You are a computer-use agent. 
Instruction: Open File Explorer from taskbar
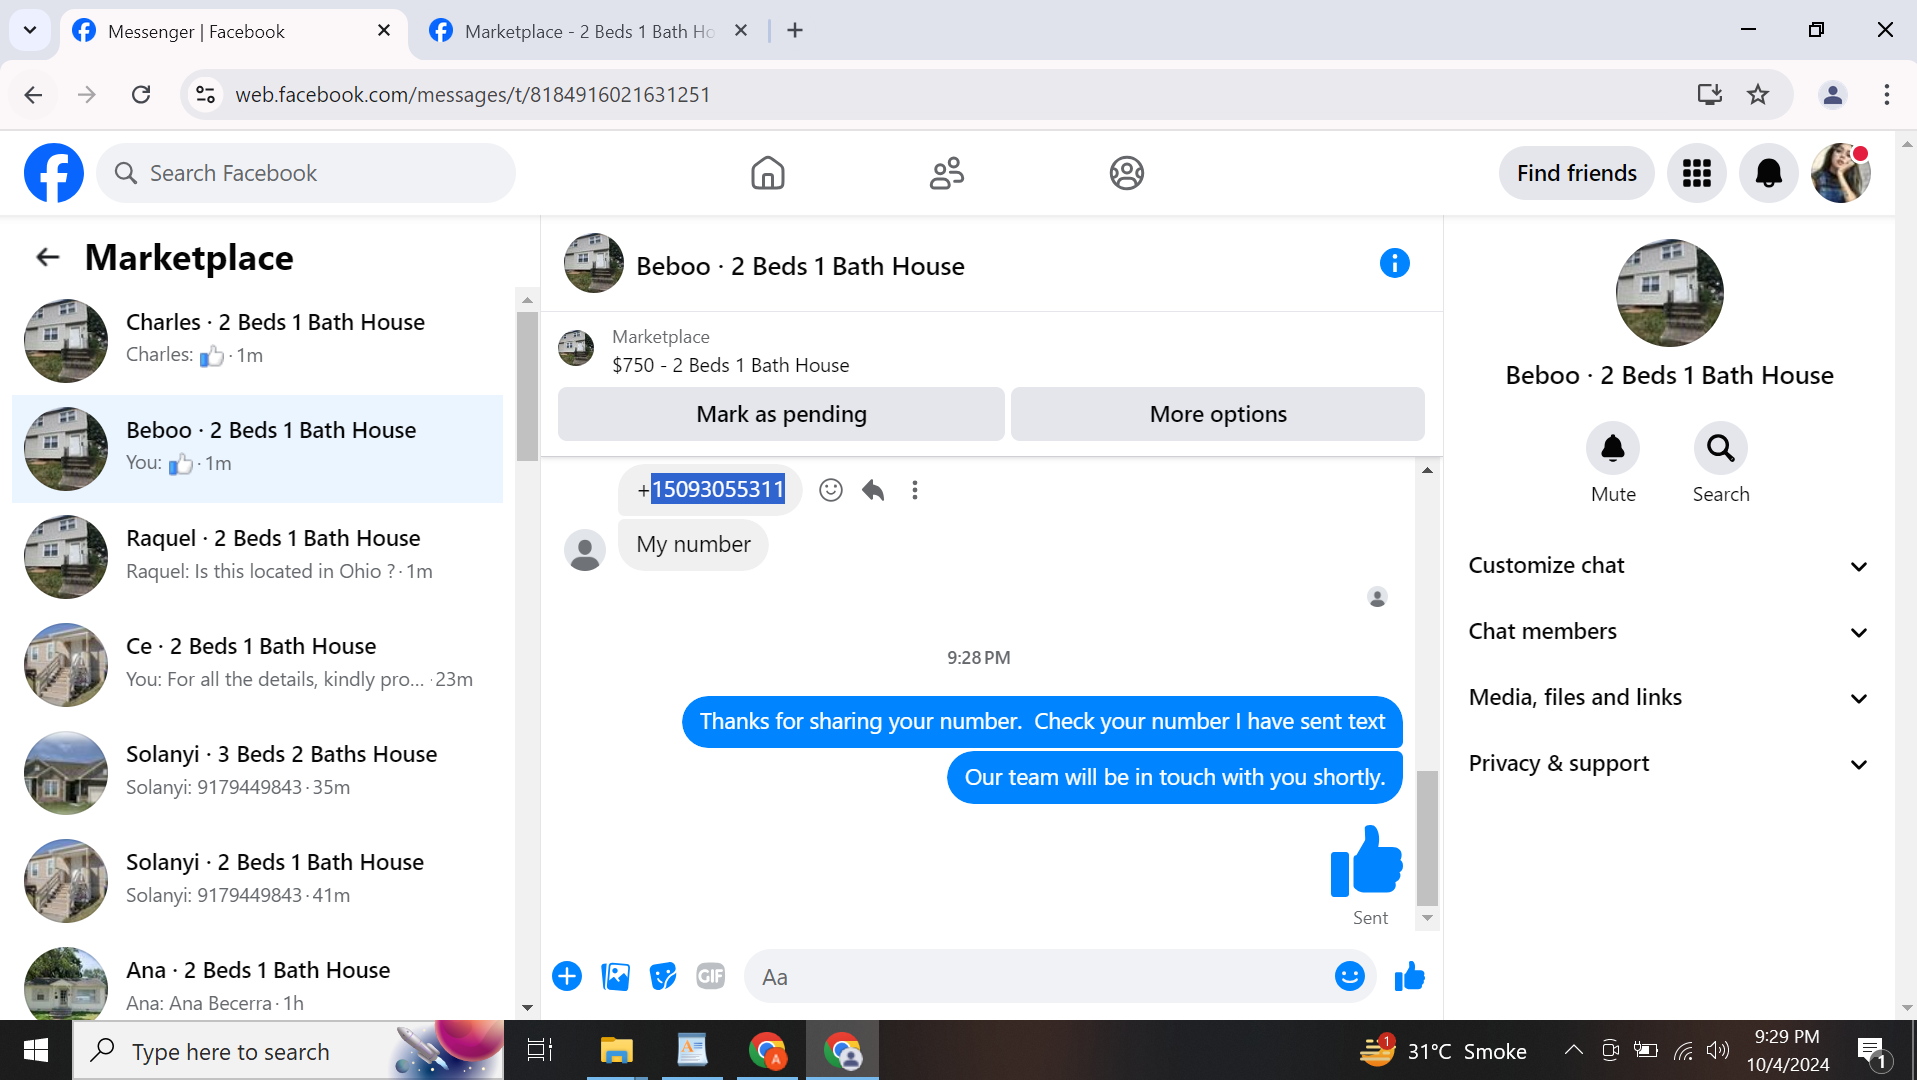pos(616,1050)
